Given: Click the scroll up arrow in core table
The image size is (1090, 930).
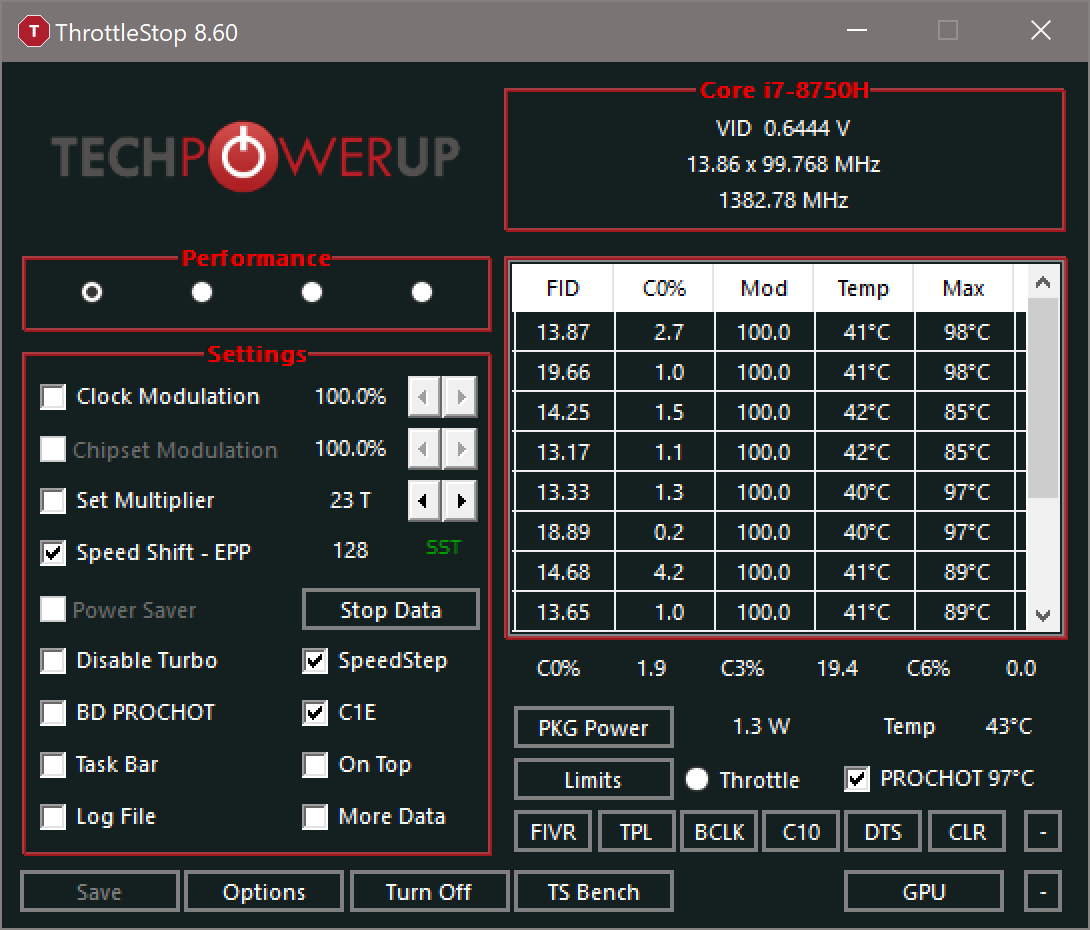Looking at the screenshot, I should tap(1043, 282).
